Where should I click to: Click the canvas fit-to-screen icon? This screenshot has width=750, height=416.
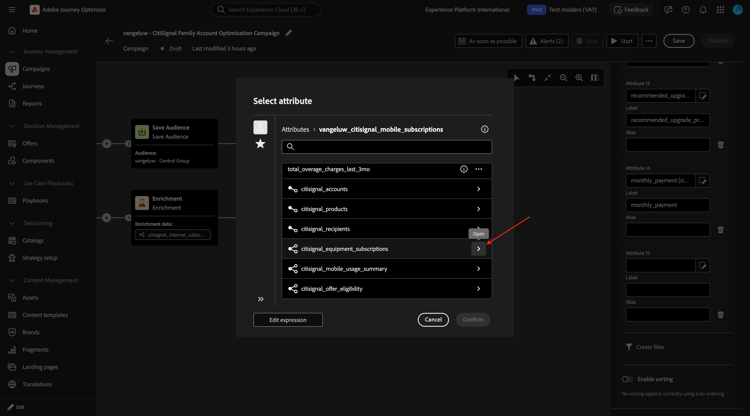pos(548,78)
